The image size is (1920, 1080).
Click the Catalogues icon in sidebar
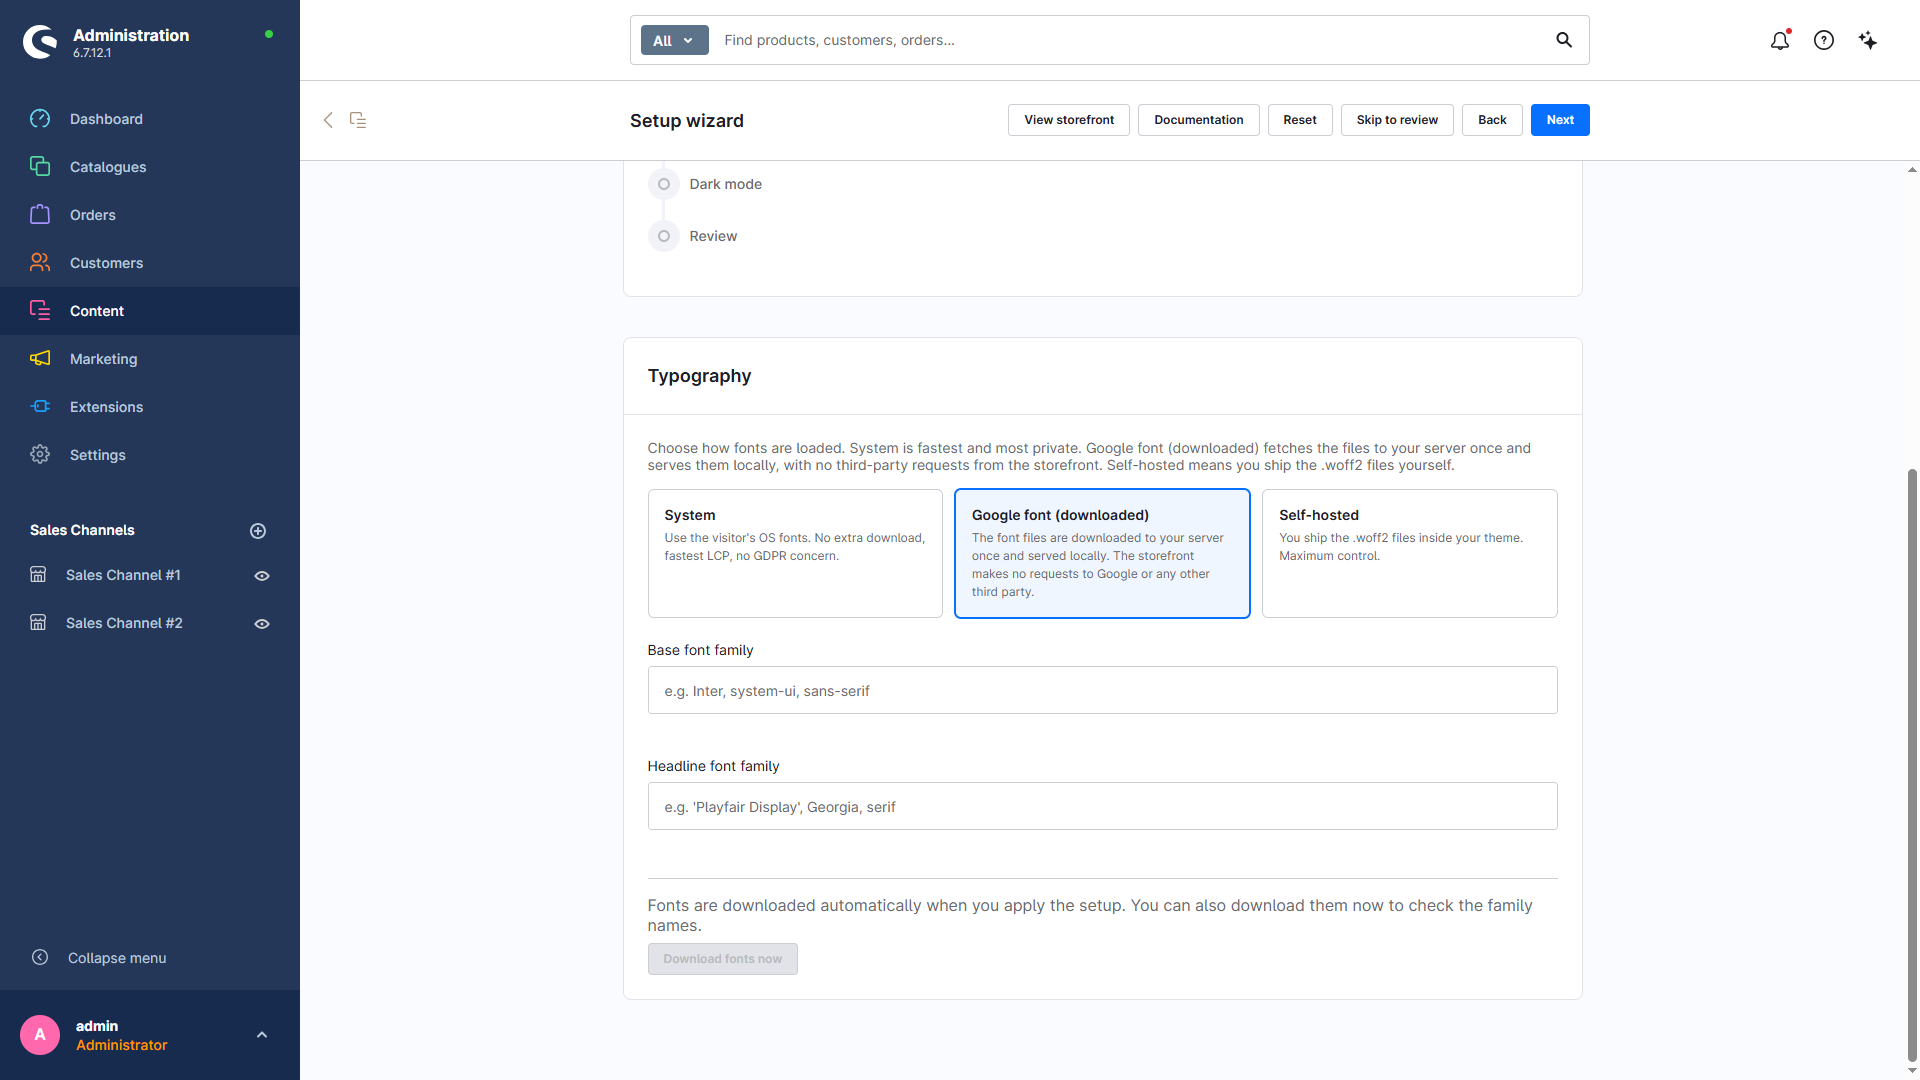pyautogui.click(x=40, y=167)
